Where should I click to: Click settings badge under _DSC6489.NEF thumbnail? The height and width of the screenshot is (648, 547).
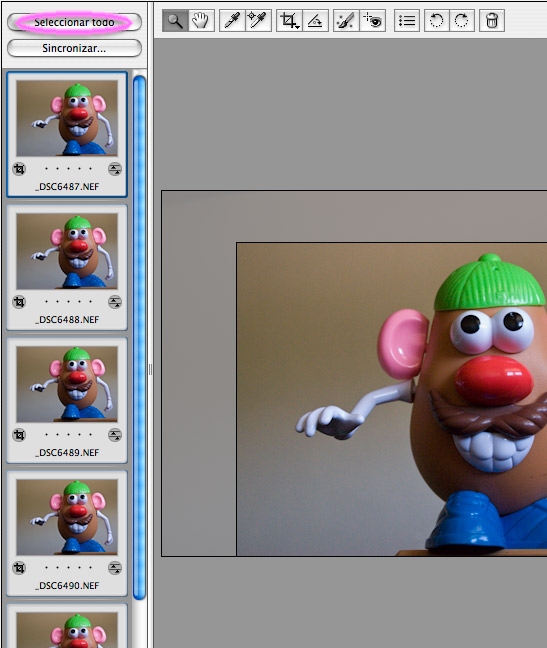coord(115,435)
